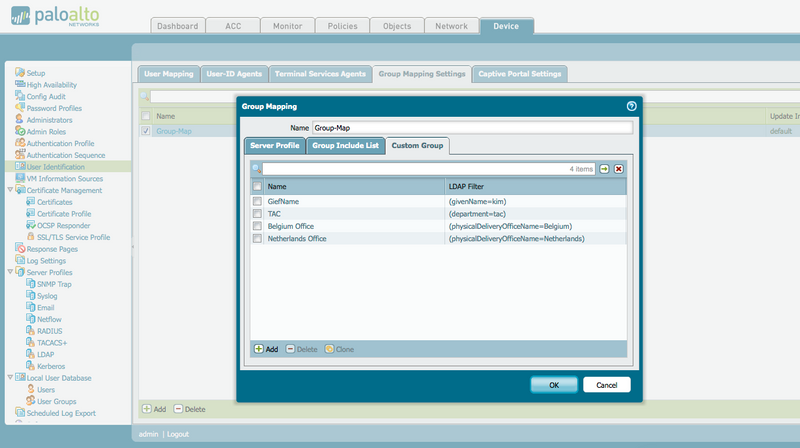Click the green arrow icon beside the search field
The height and width of the screenshot is (448, 800).
click(604, 170)
